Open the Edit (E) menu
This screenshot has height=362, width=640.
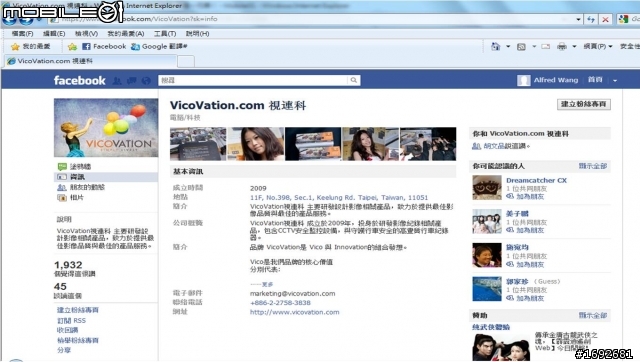pos(54,33)
